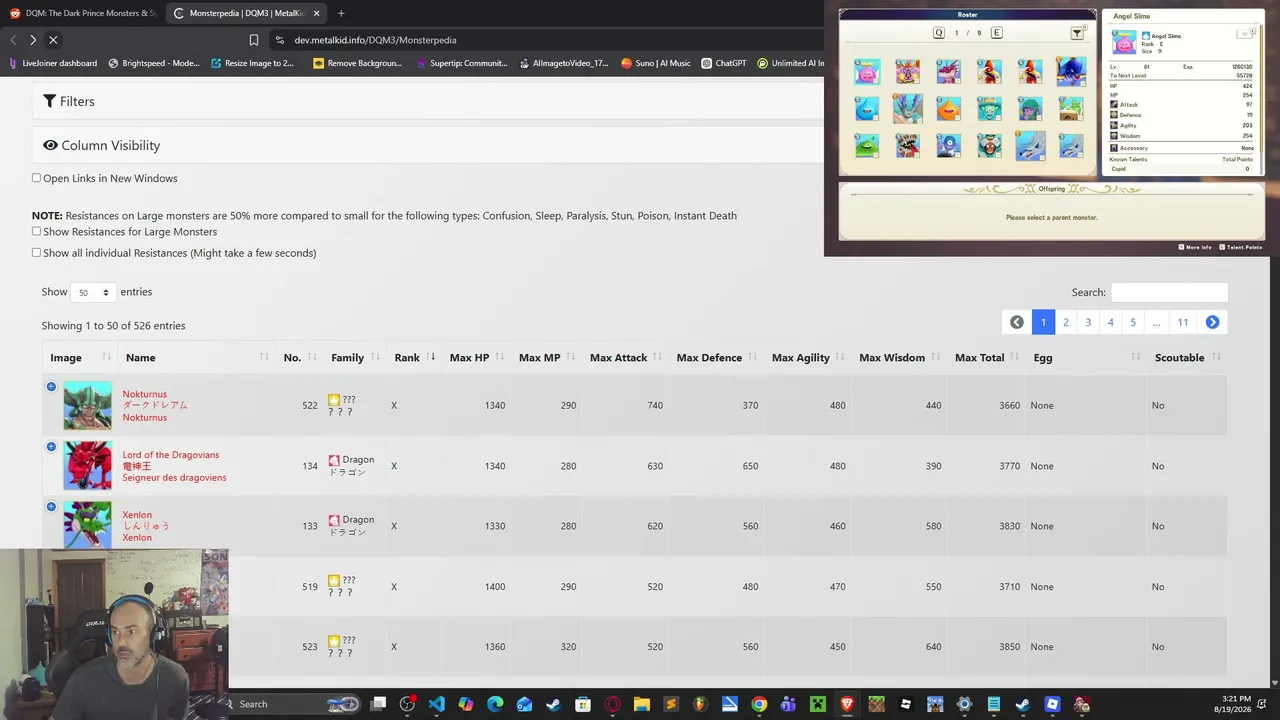1280x720 pixels.
Task: Open the Creeper Minecraft icon in taskbar
Action: point(818,704)
